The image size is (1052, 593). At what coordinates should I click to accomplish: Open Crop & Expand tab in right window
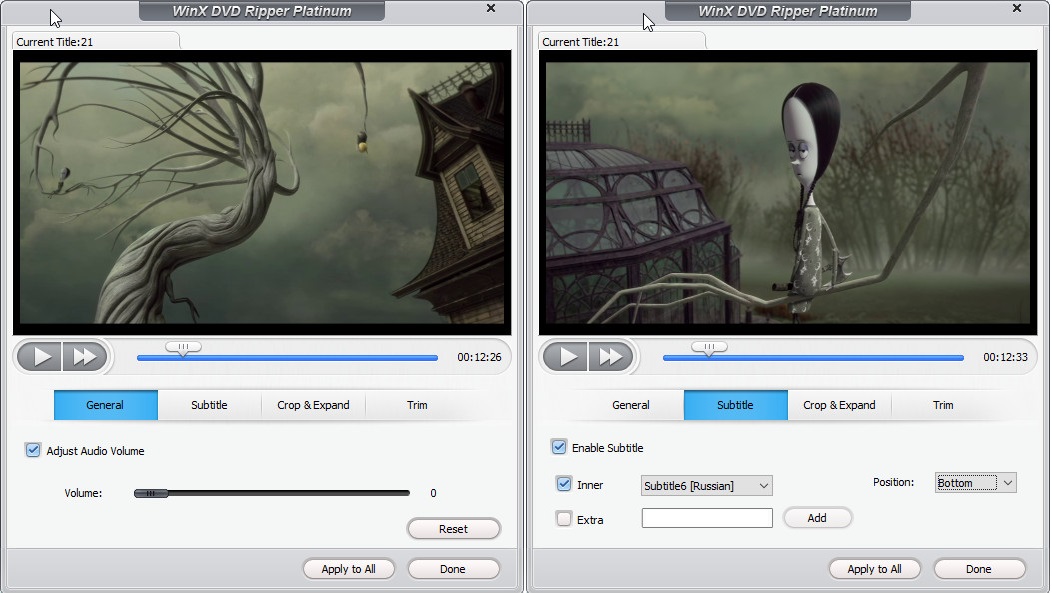839,405
